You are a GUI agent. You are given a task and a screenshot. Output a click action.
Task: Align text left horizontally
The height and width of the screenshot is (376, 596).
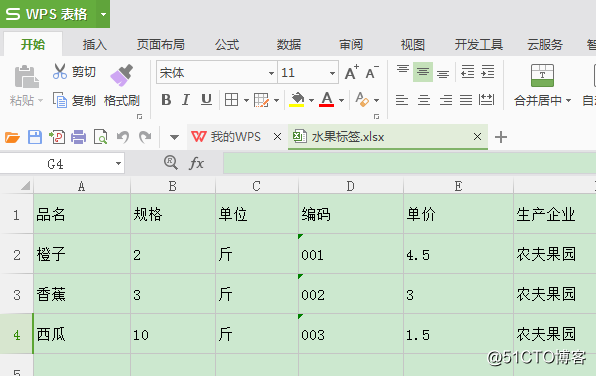402,100
